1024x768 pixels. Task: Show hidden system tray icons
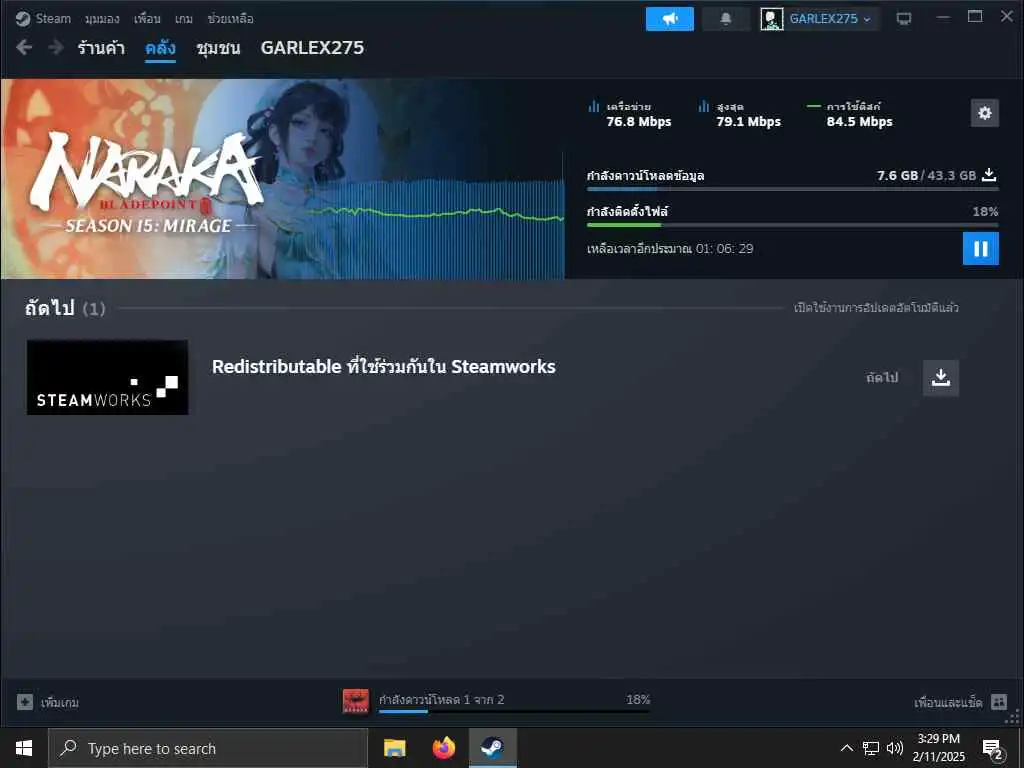tap(846, 748)
